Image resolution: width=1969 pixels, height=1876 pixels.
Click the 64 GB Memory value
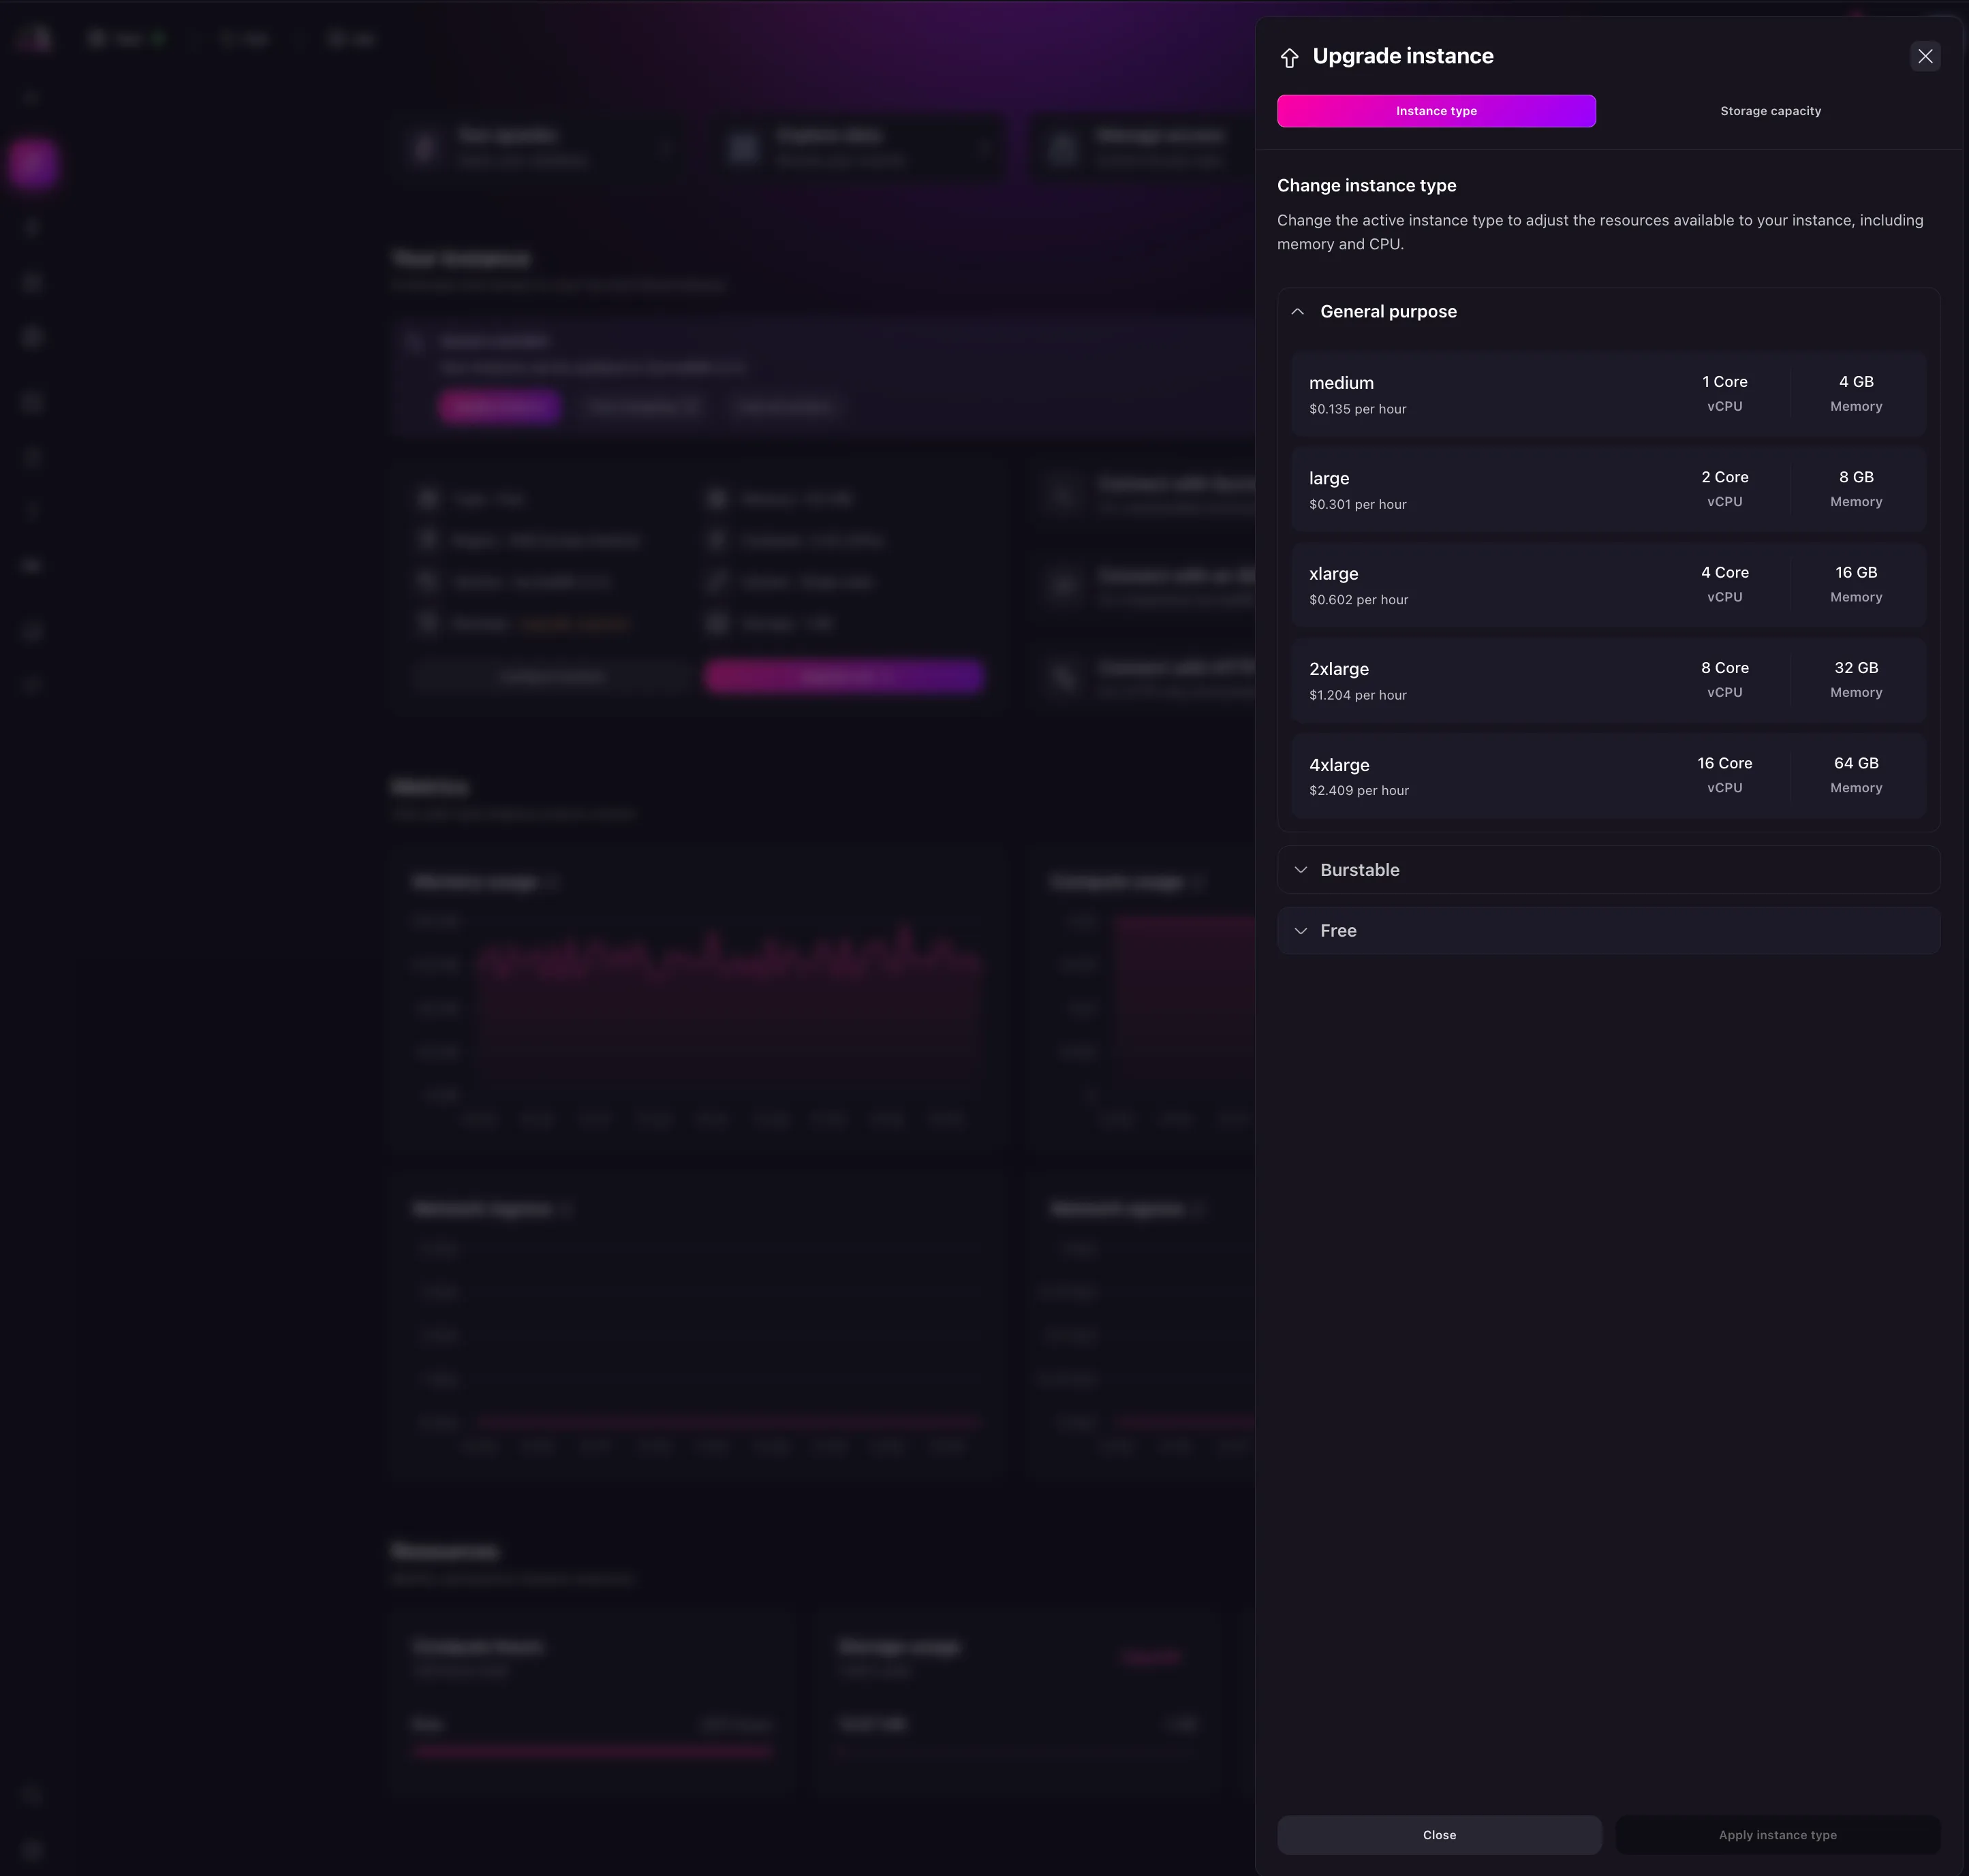coord(1855,764)
